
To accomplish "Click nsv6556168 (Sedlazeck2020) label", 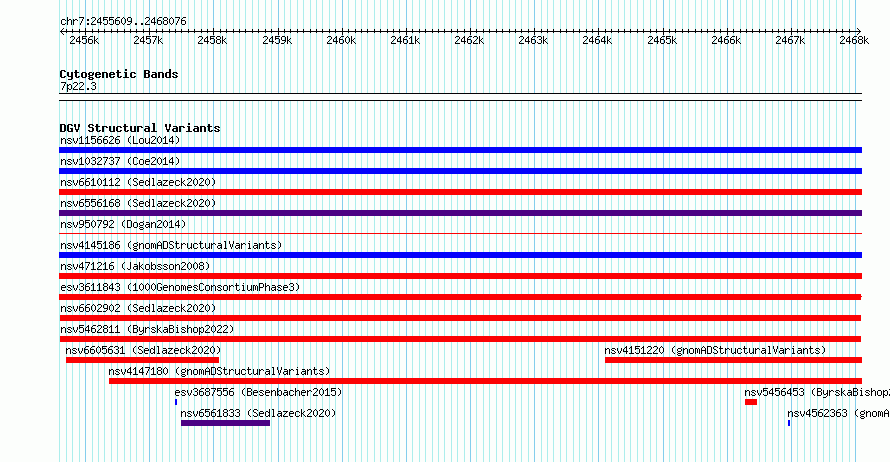I will point(138,203).
